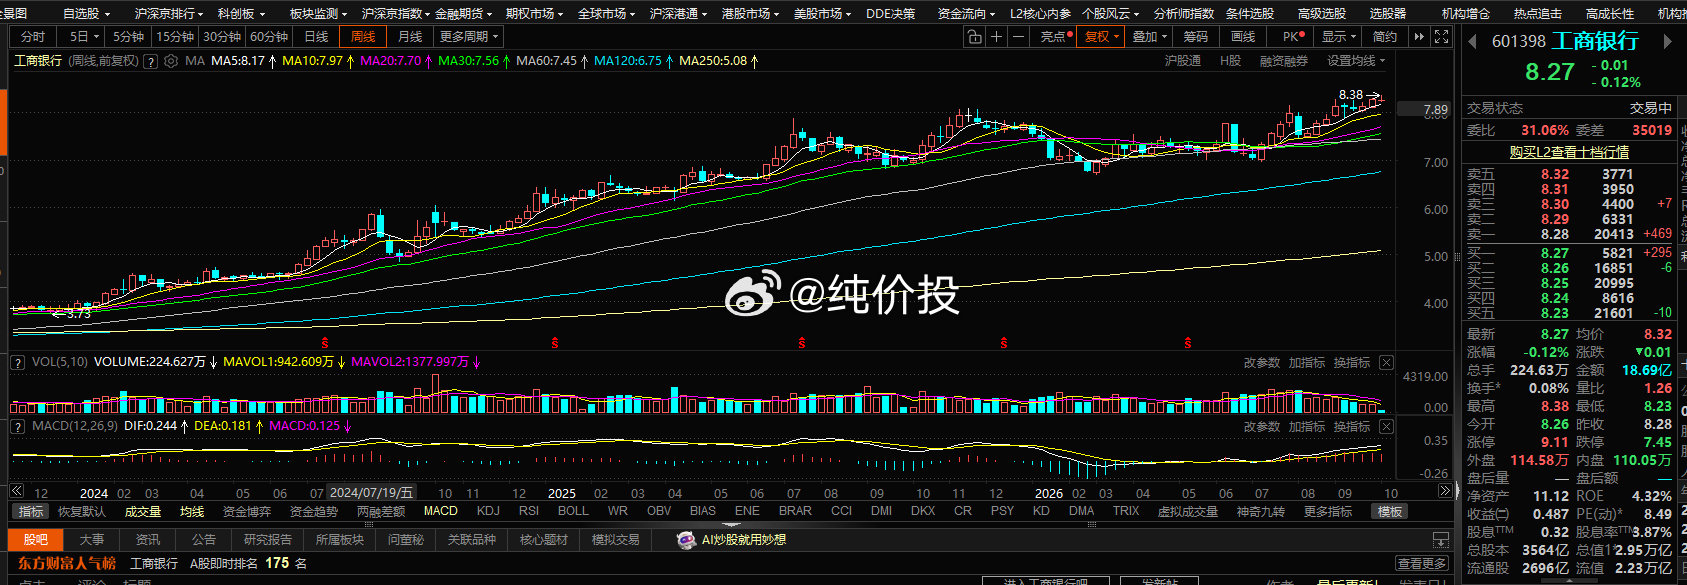Open 研究报告 bottom tab
This screenshot has height=585, width=1687.
coord(268,540)
